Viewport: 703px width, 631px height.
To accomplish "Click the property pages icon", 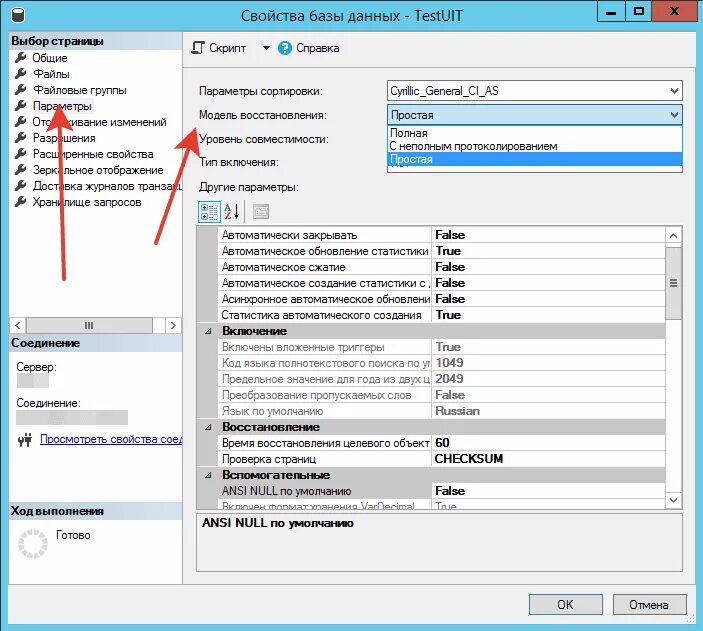I will click(x=261, y=212).
